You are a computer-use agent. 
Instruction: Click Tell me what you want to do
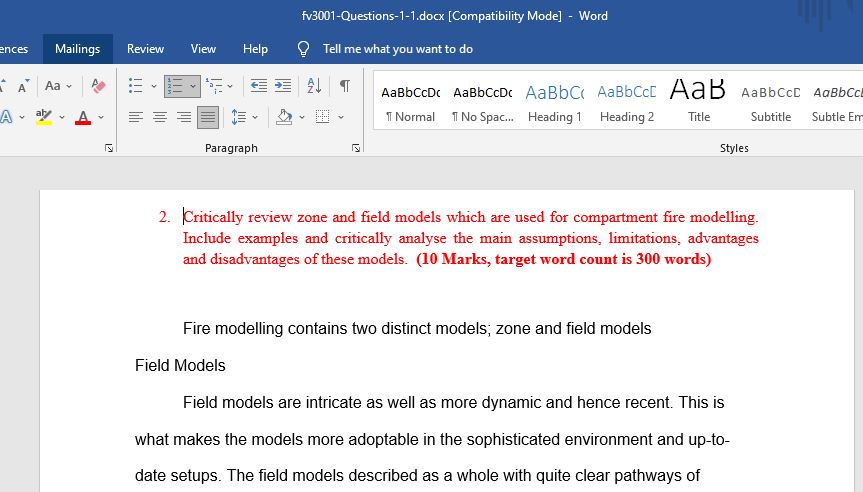click(397, 49)
